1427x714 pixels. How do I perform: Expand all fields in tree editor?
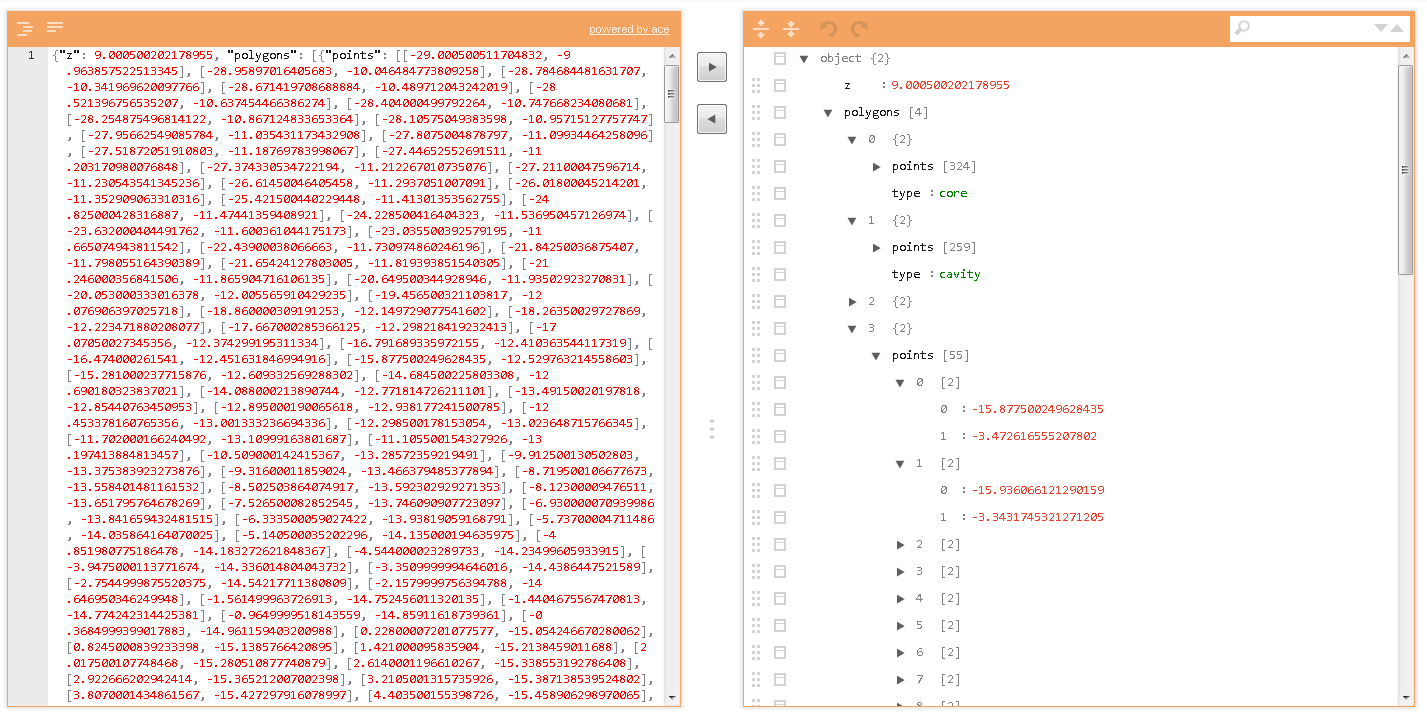click(761, 28)
